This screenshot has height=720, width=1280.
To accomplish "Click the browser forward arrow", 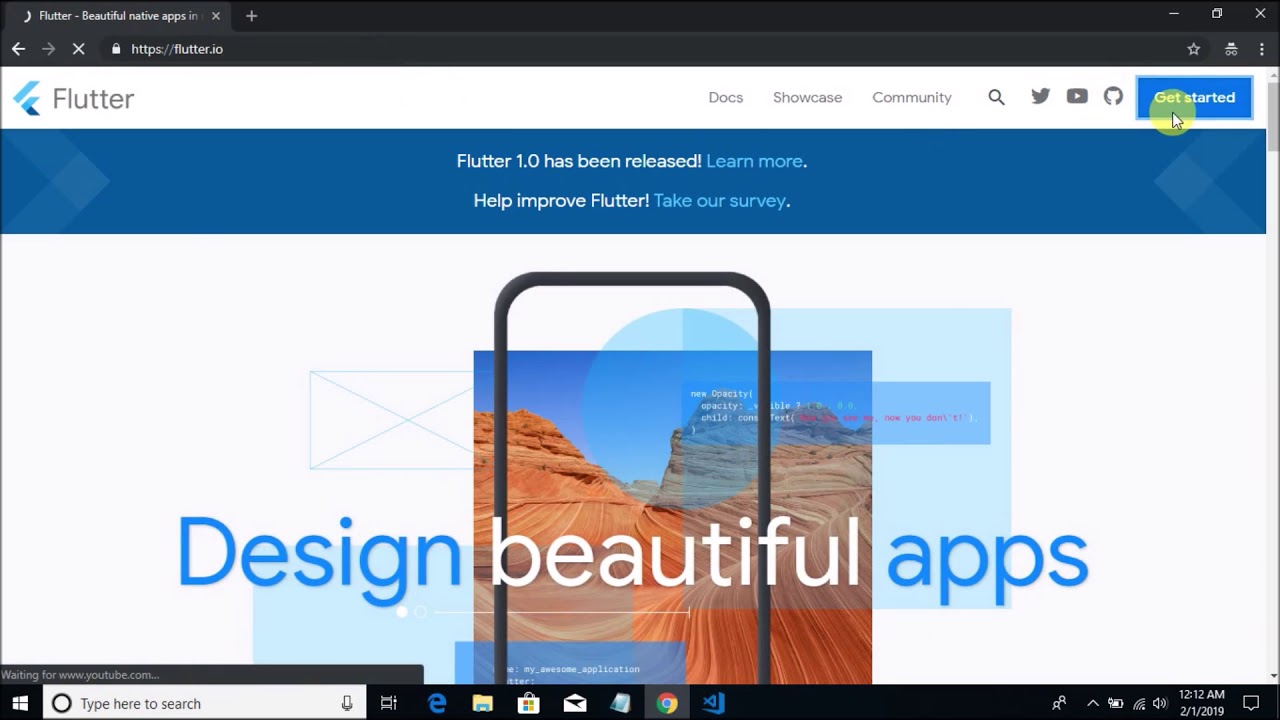I will coord(48,49).
